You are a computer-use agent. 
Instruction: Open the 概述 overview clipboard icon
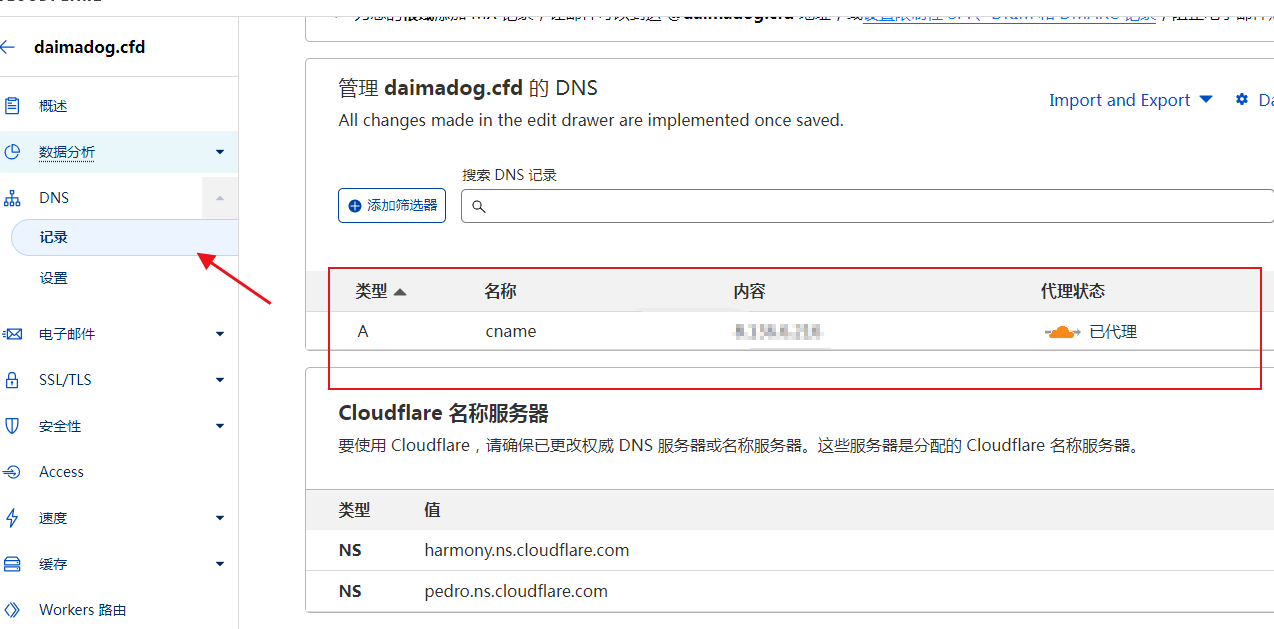(12, 106)
